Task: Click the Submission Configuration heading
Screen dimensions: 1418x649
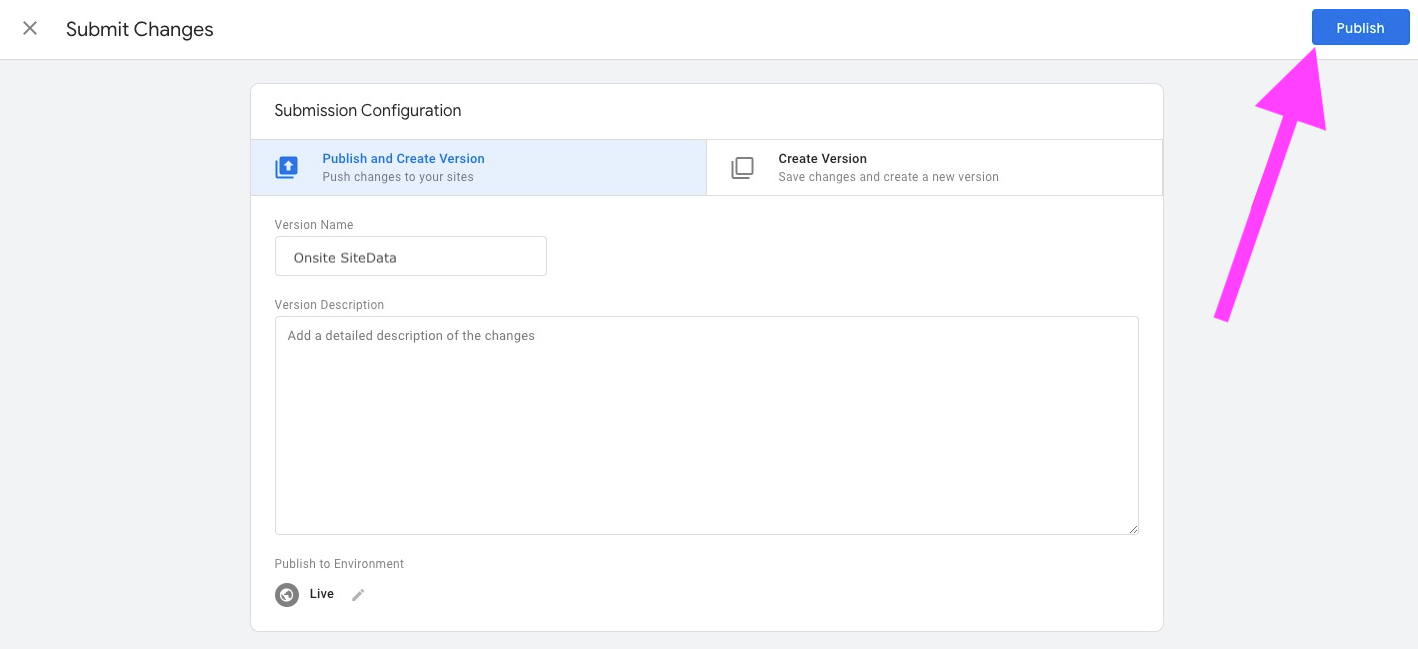Action: tap(368, 111)
